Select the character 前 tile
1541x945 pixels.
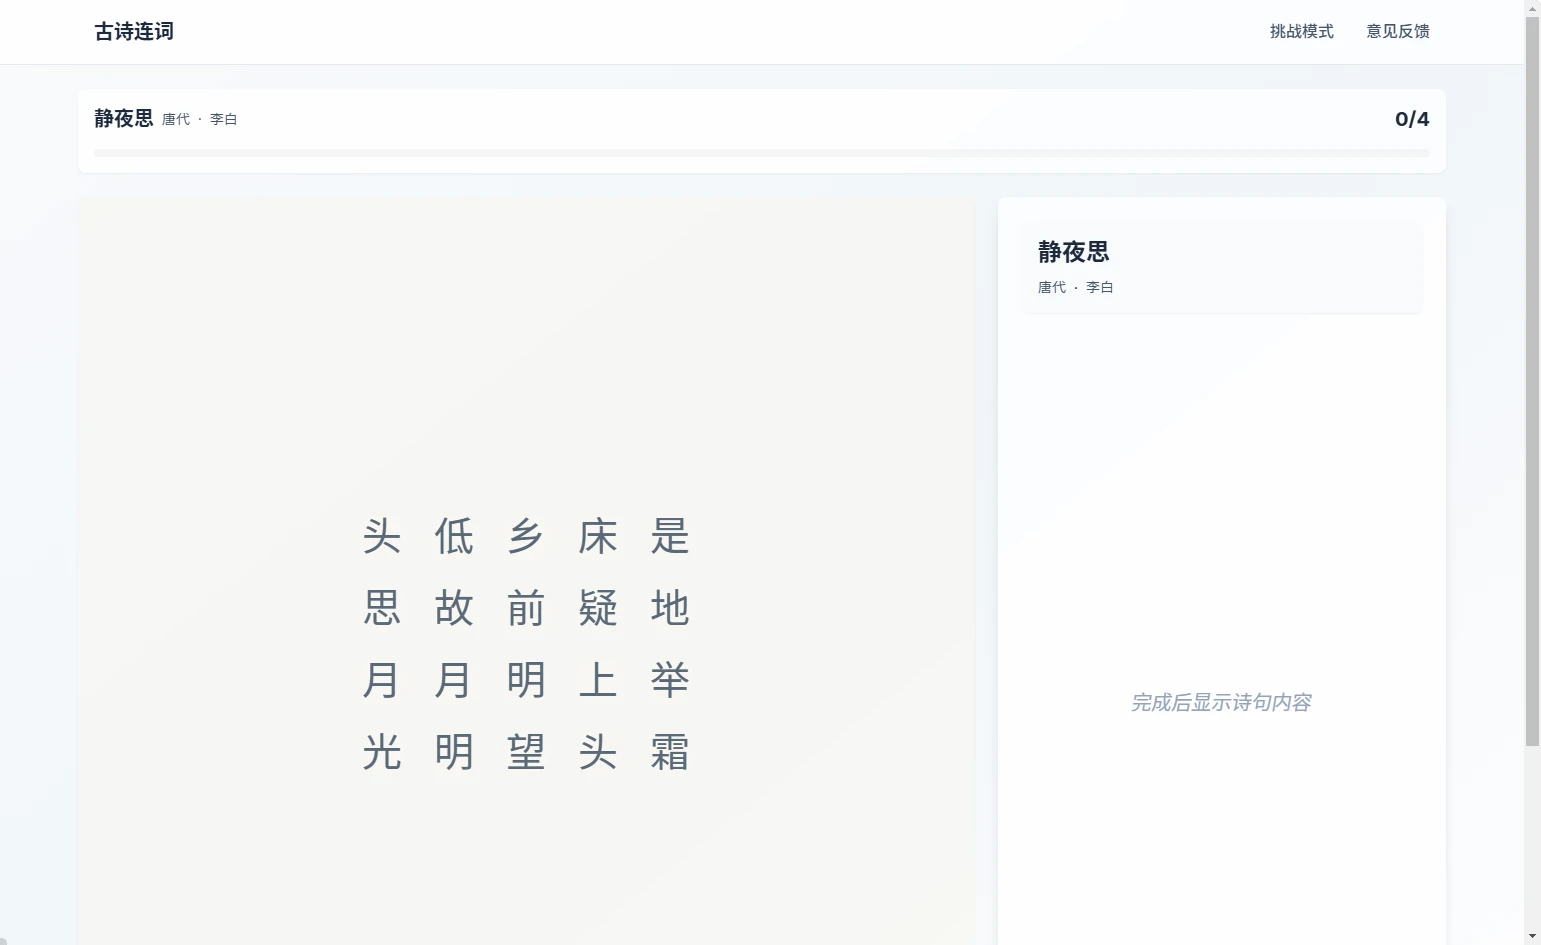pos(526,609)
